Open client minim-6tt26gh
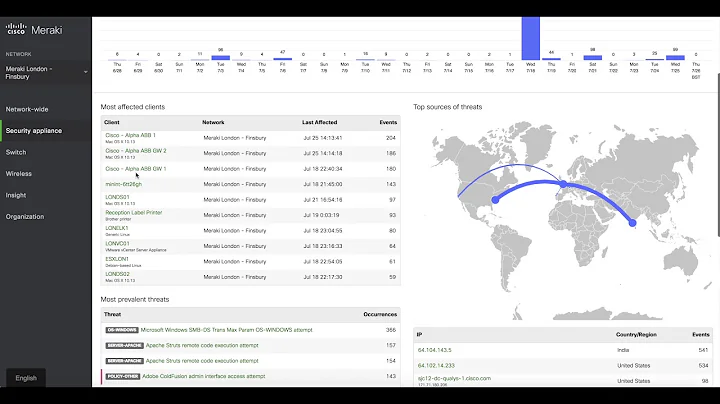Screen dimensions: 720x404 click(124, 184)
